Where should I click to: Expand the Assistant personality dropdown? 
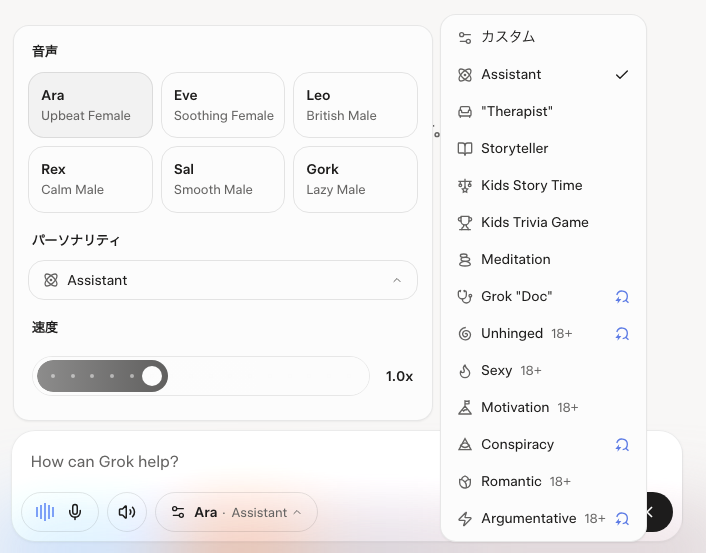pos(222,280)
